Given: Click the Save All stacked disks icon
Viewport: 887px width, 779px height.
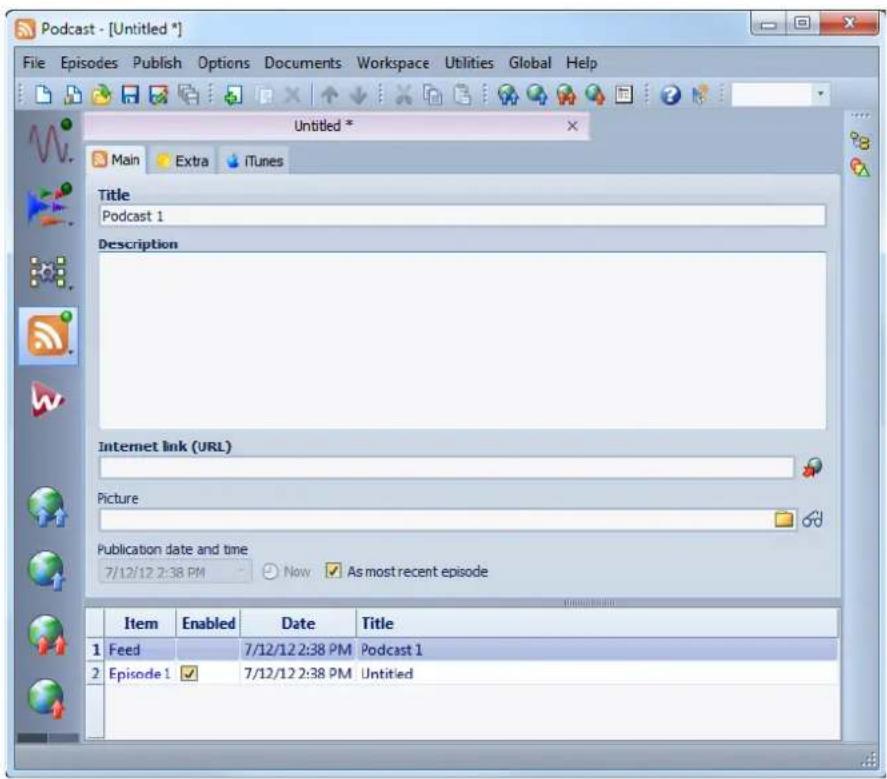Looking at the screenshot, I should point(188,94).
